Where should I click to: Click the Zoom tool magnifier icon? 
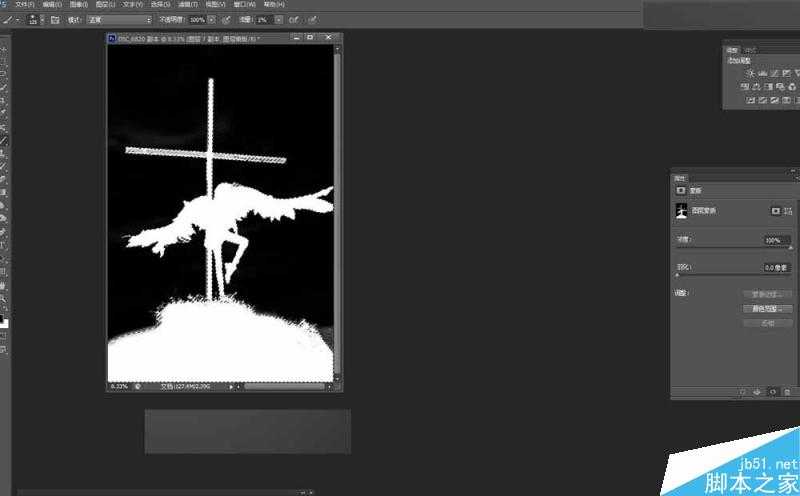coord(5,298)
